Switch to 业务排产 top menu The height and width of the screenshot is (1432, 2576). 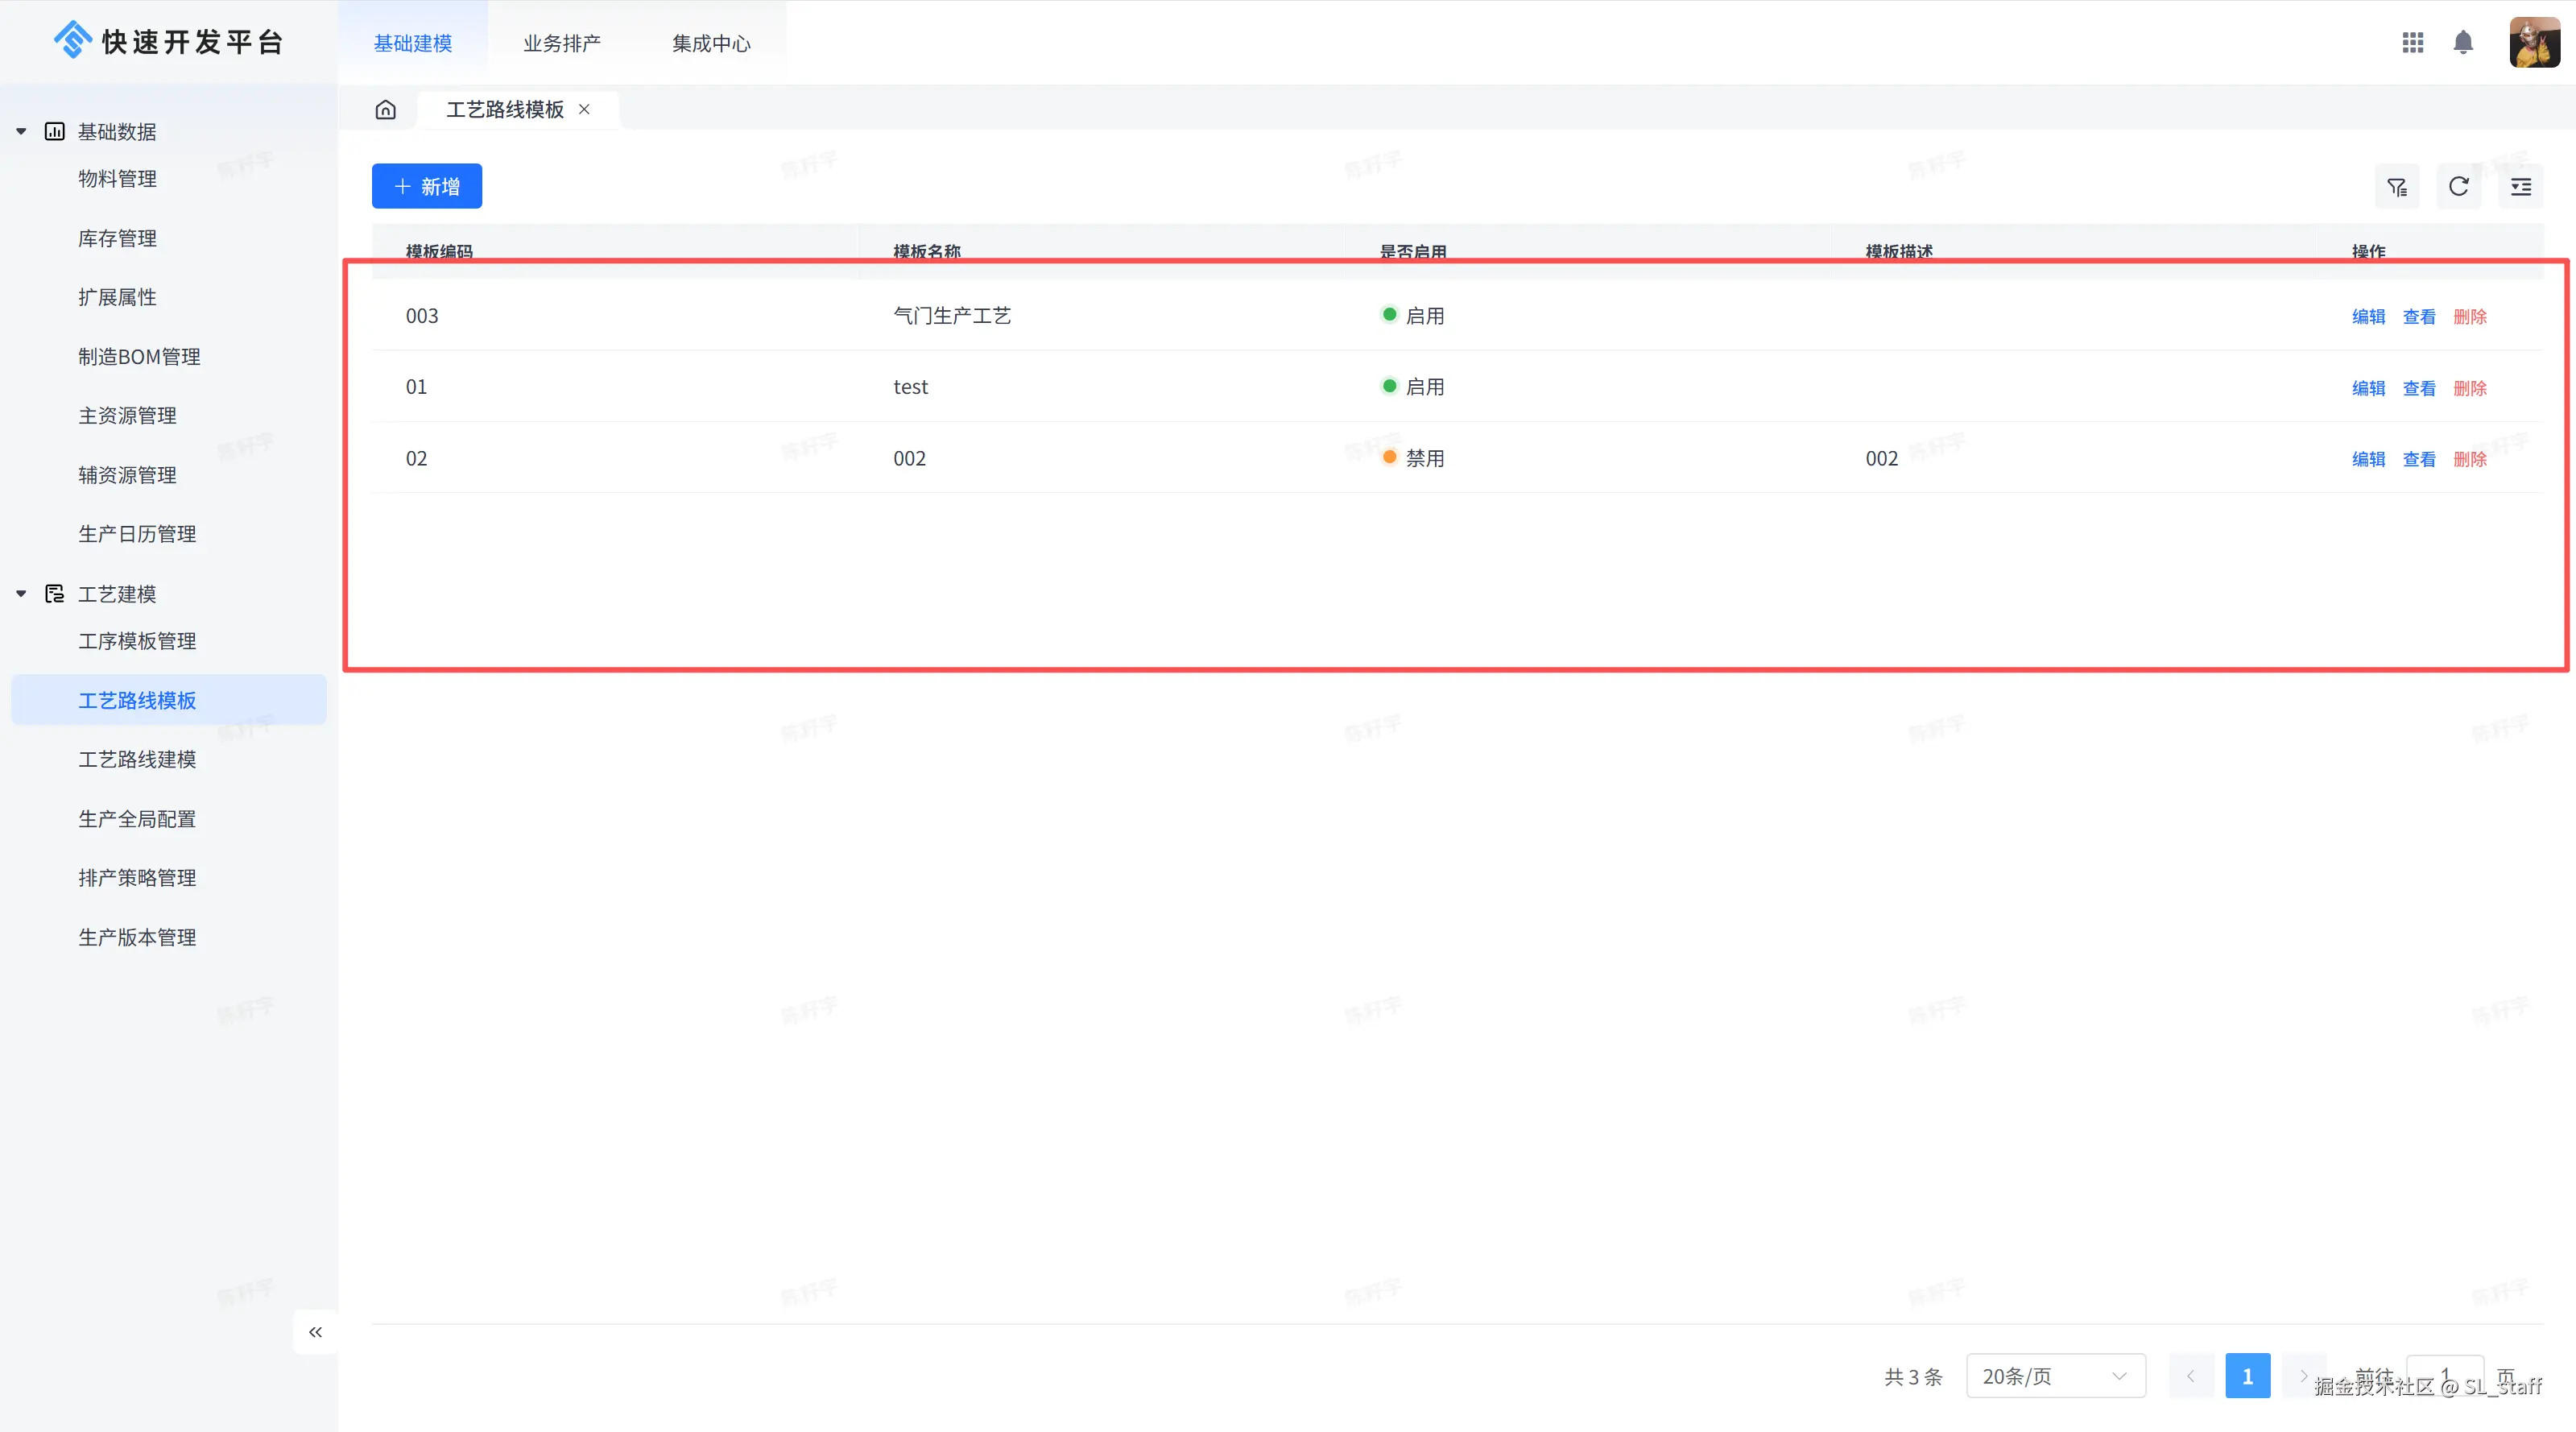562,43
